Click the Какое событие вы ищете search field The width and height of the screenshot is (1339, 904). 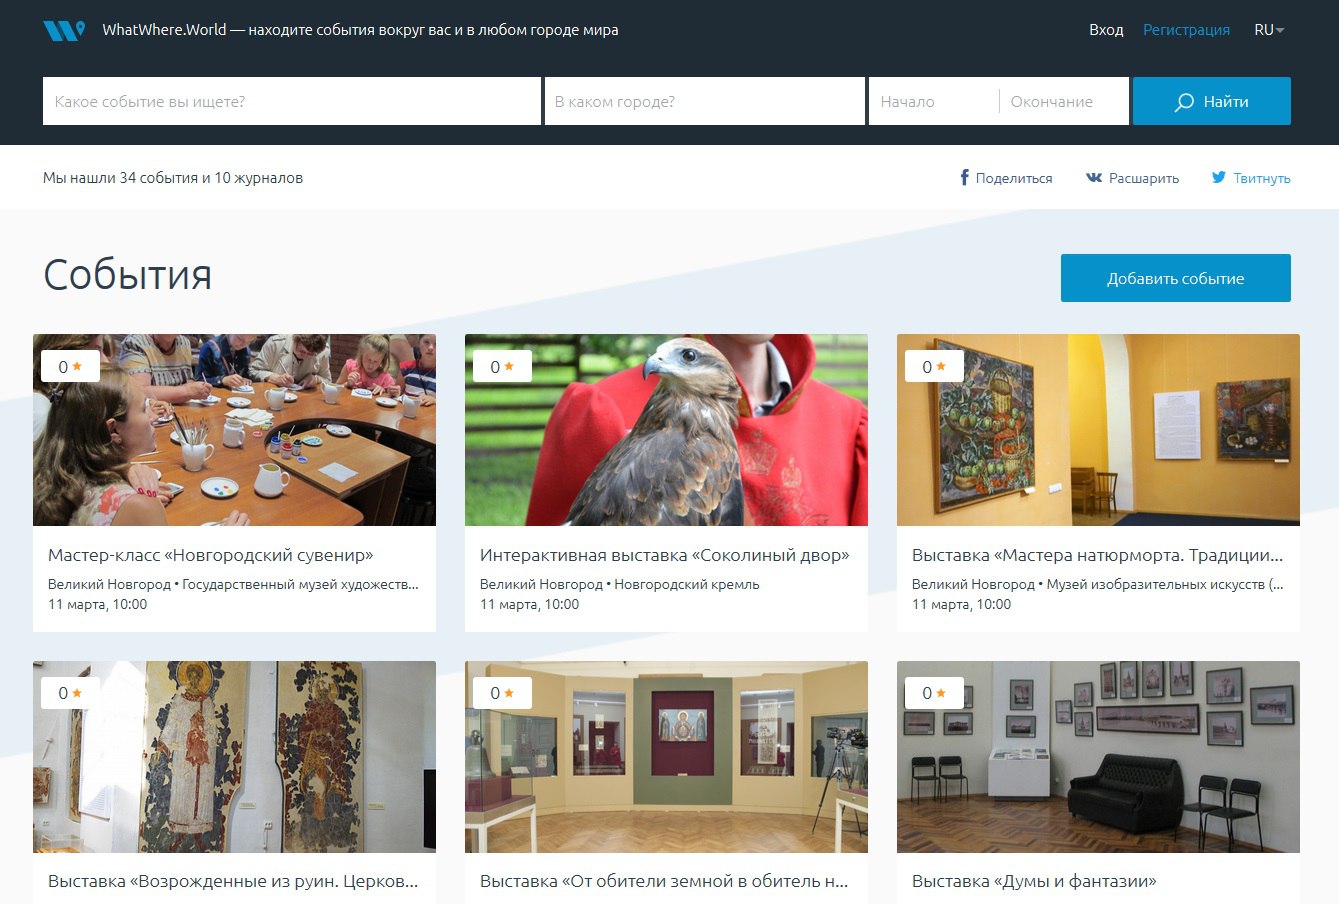click(x=292, y=101)
